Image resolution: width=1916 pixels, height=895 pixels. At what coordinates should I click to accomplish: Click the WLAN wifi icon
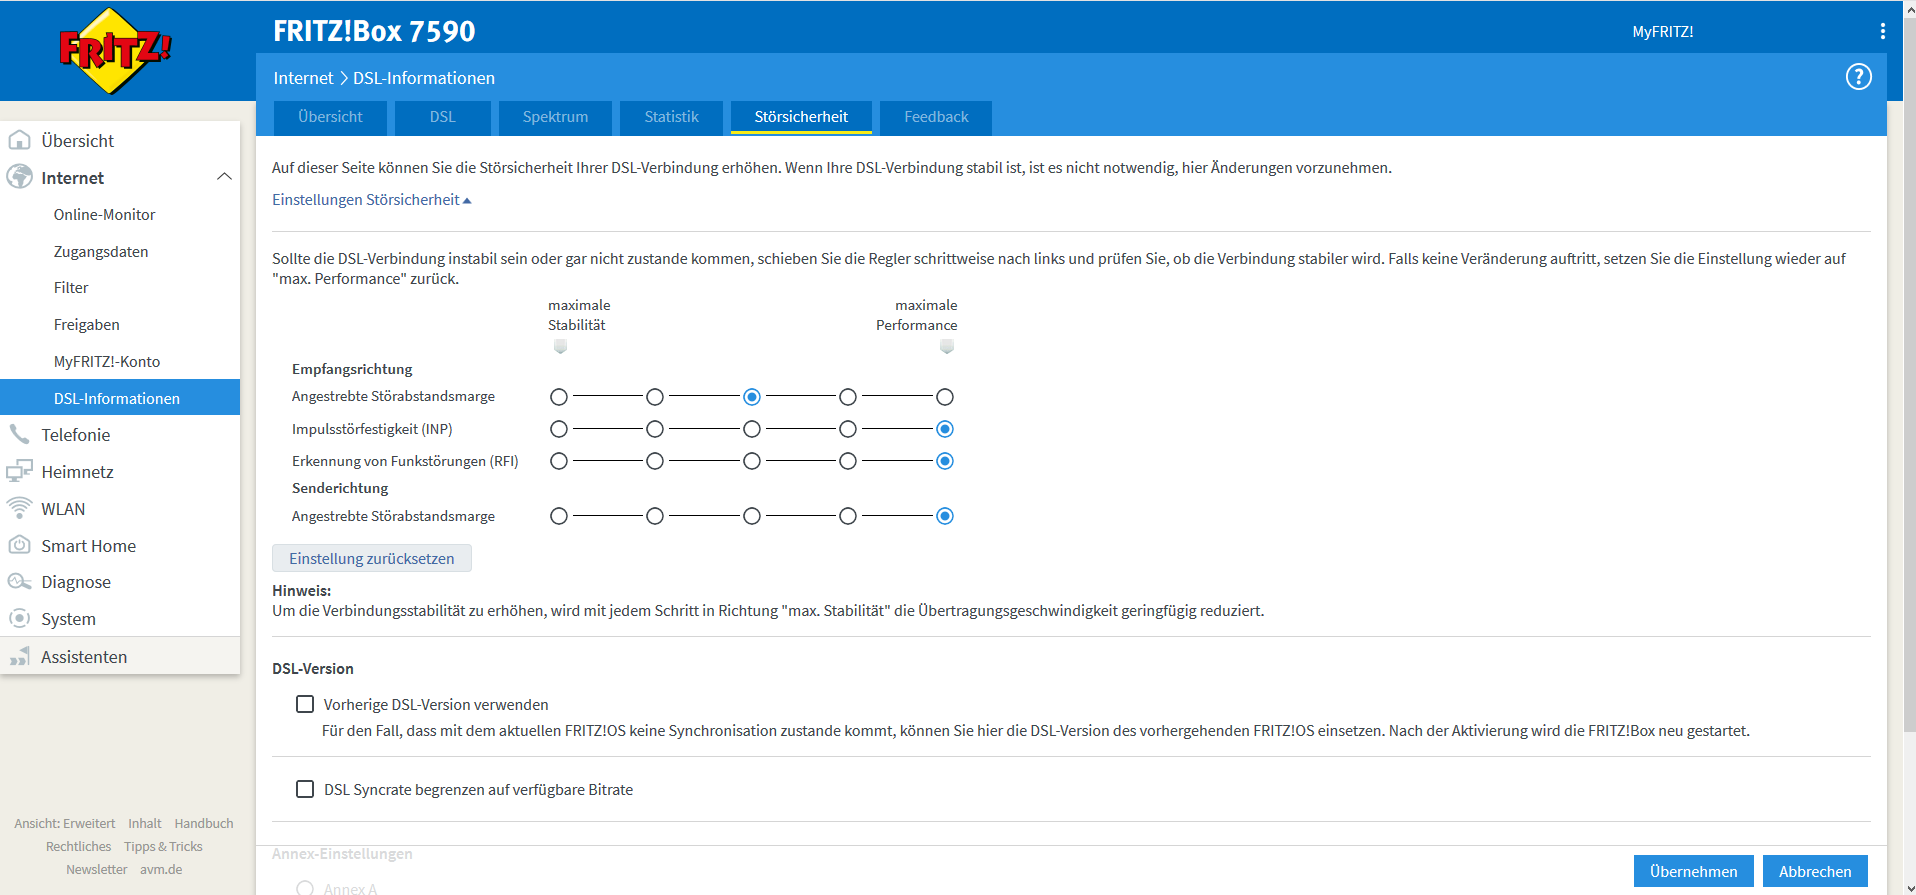pyautogui.click(x=19, y=508)
